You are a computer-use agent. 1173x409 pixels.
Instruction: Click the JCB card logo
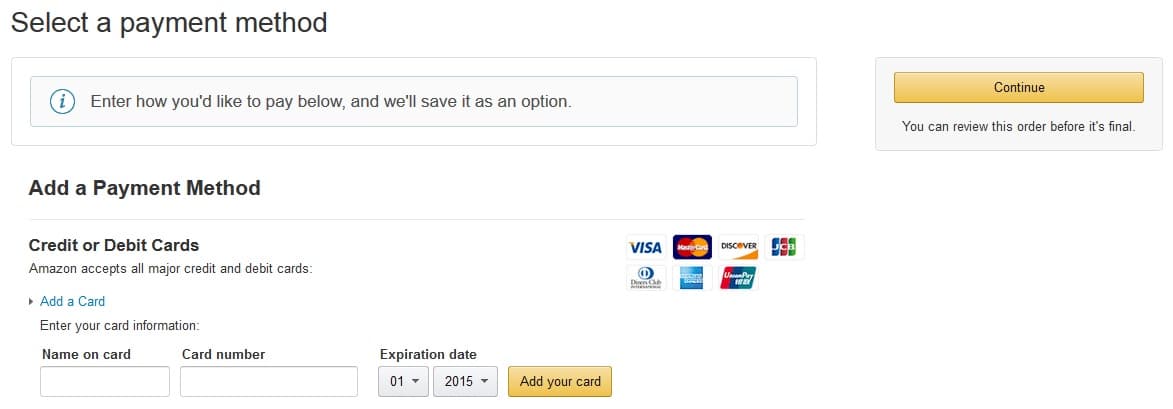(x=784, y=247)
